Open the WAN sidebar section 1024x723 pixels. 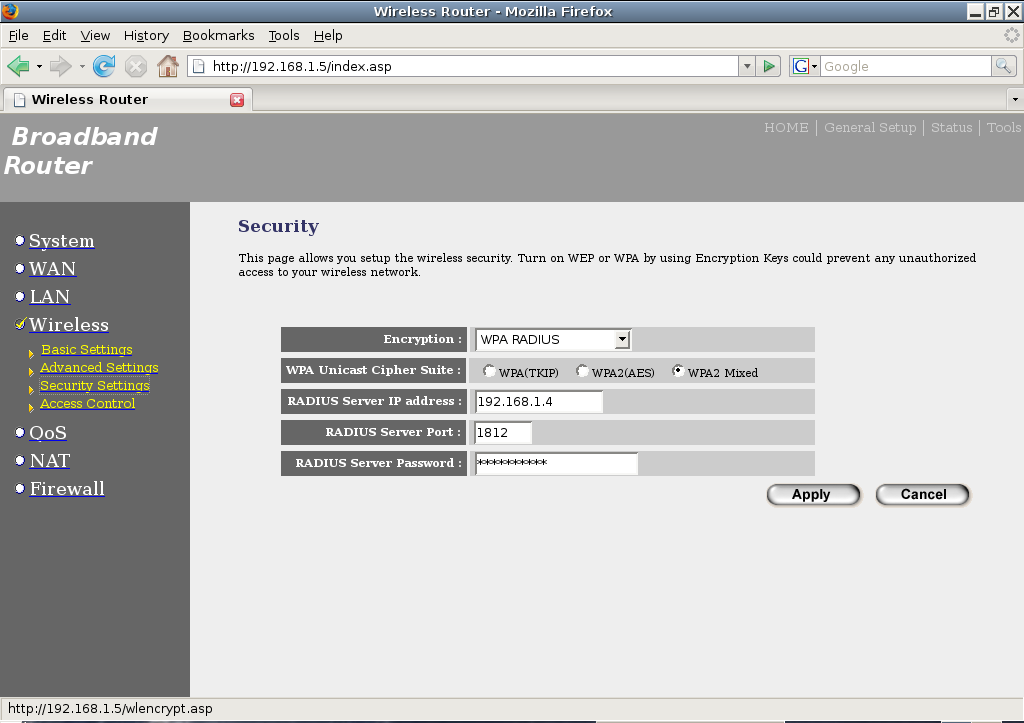(x=52, y=269)
